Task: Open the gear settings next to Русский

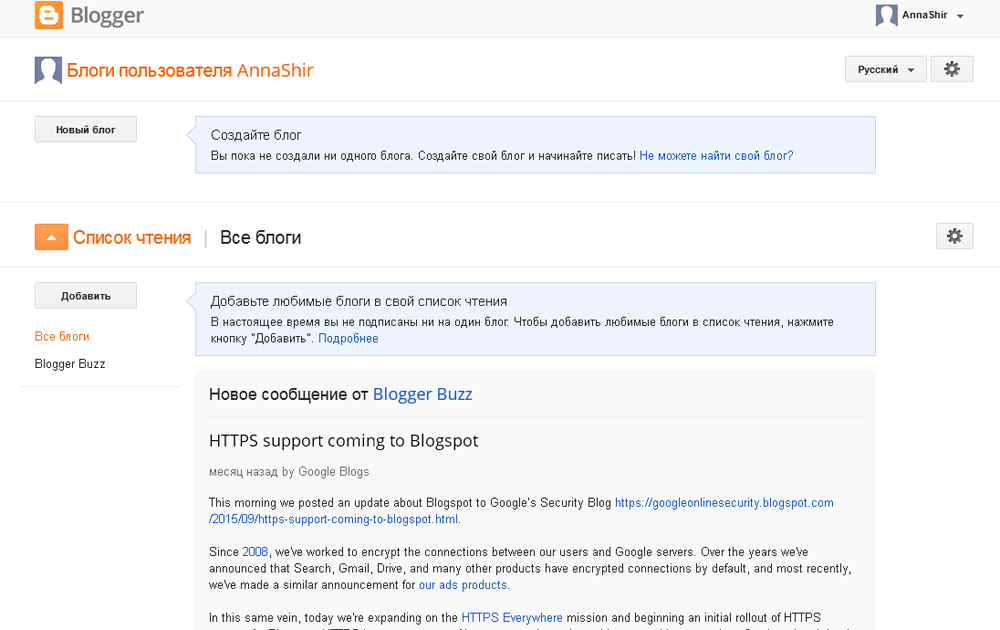Action: (952, 70)
